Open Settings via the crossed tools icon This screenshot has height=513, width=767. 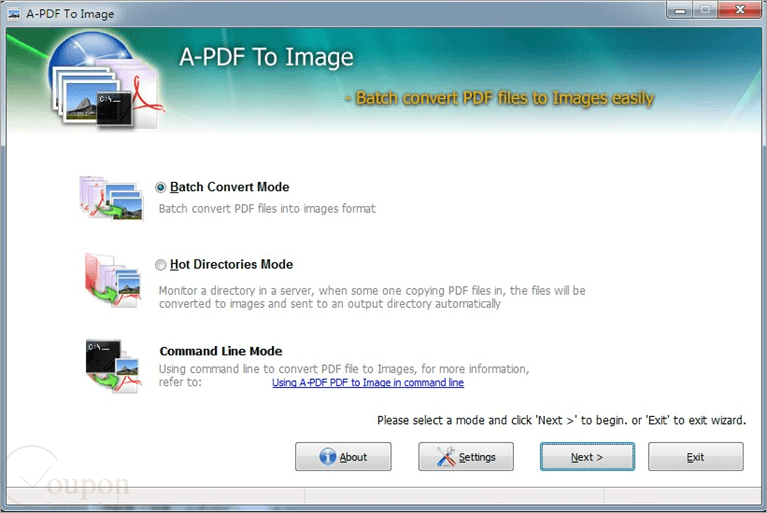coord(446,456)
